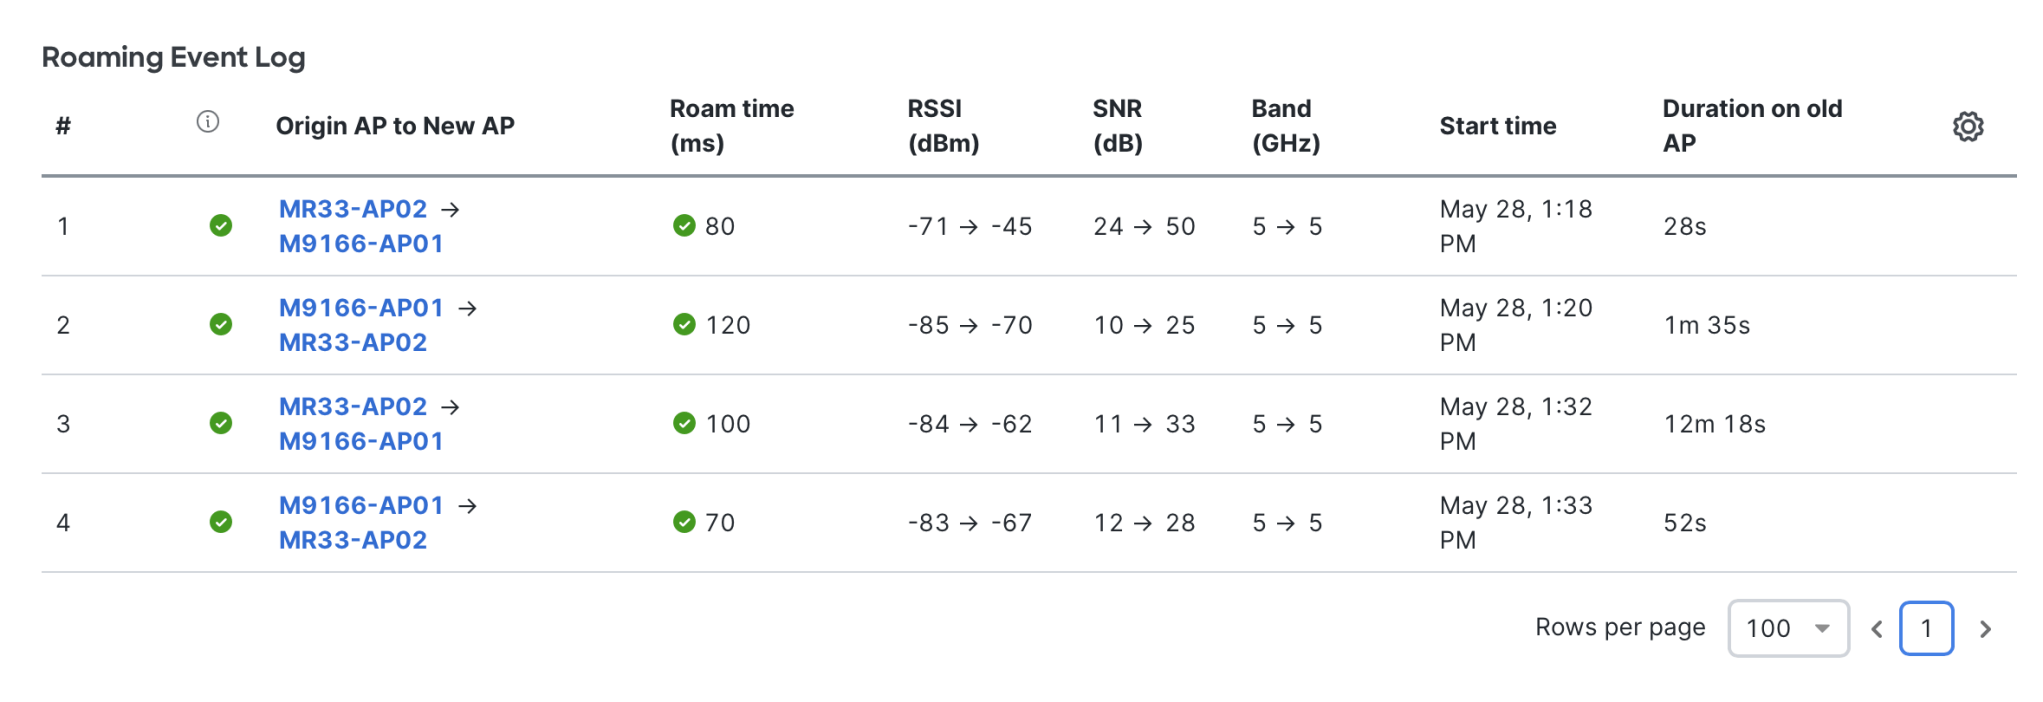This screenshot has width=2043, height=702.
Task: Click green status check for event 1
Action: [221, 226]
